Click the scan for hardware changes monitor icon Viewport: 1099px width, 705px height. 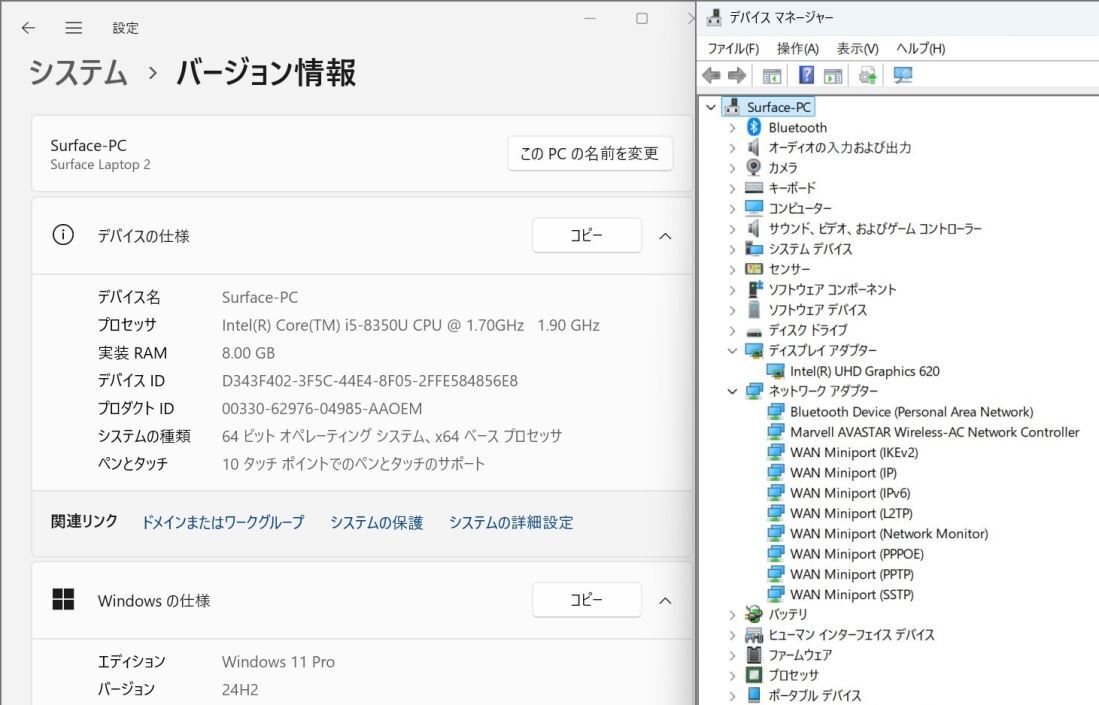[903, 75]
